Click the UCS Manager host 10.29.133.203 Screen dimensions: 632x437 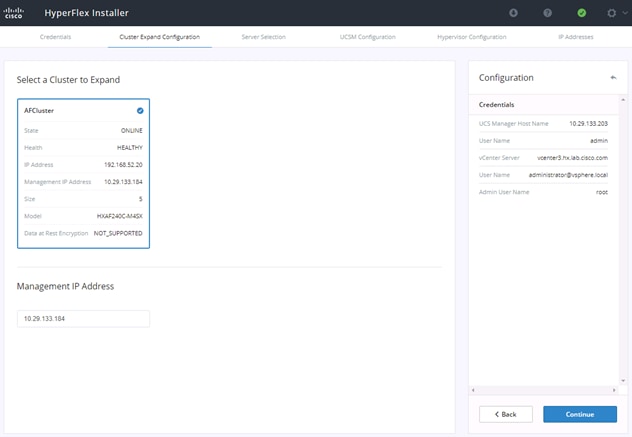coord(588,123)
